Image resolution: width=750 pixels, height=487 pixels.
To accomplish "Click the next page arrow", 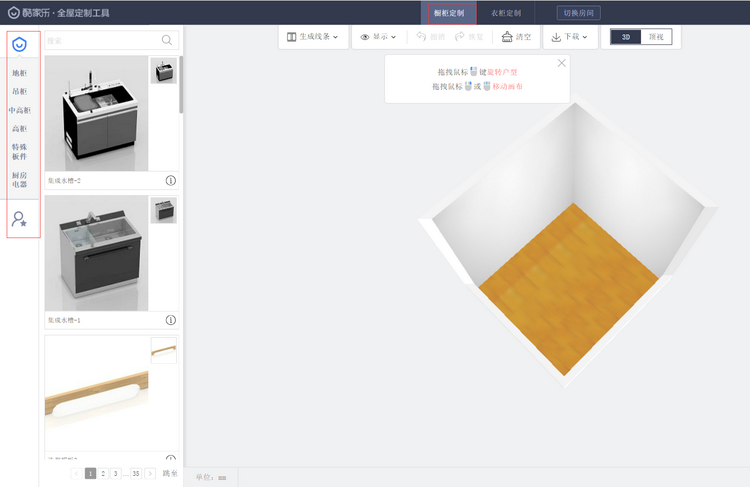I will tap(150, 474).
